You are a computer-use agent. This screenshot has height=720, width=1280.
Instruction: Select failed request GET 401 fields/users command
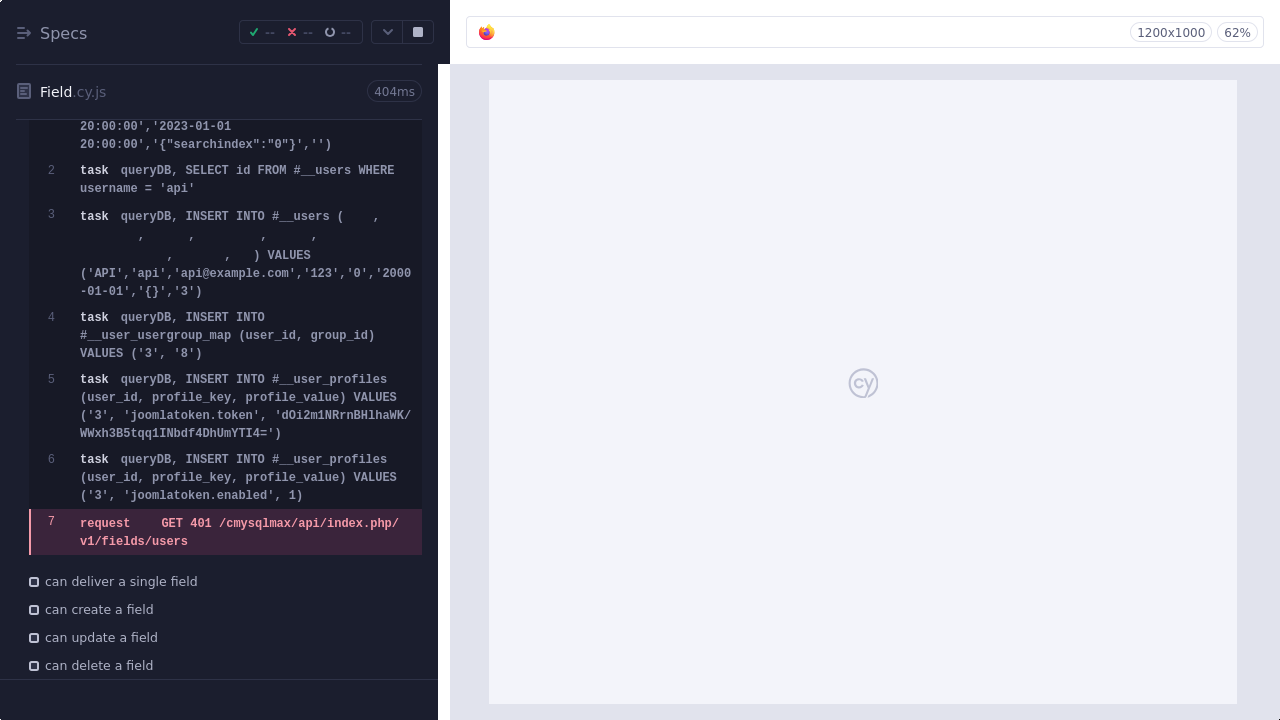226,532
